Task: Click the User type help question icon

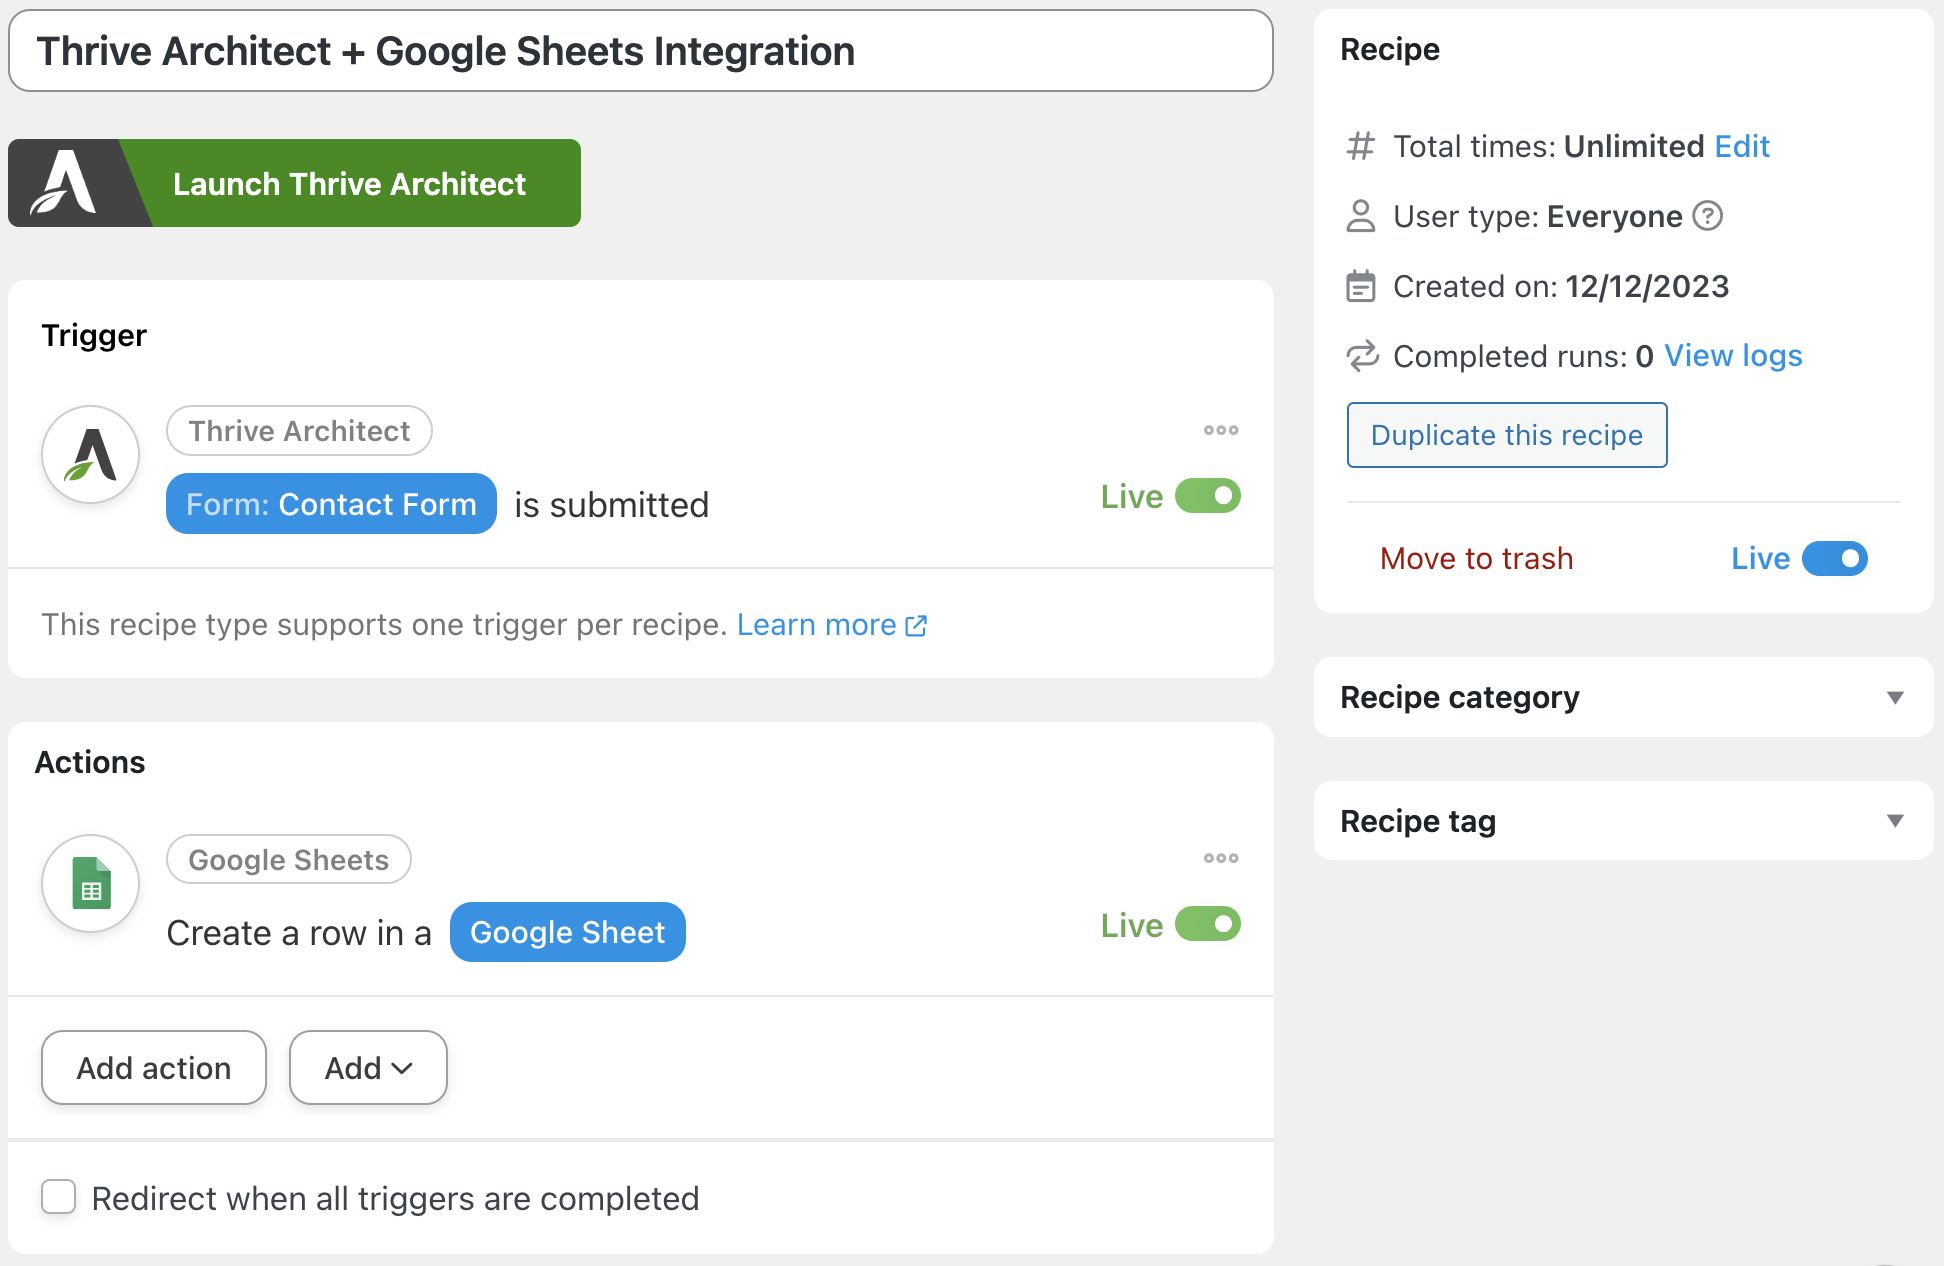Action: [x=1707, y=216]
